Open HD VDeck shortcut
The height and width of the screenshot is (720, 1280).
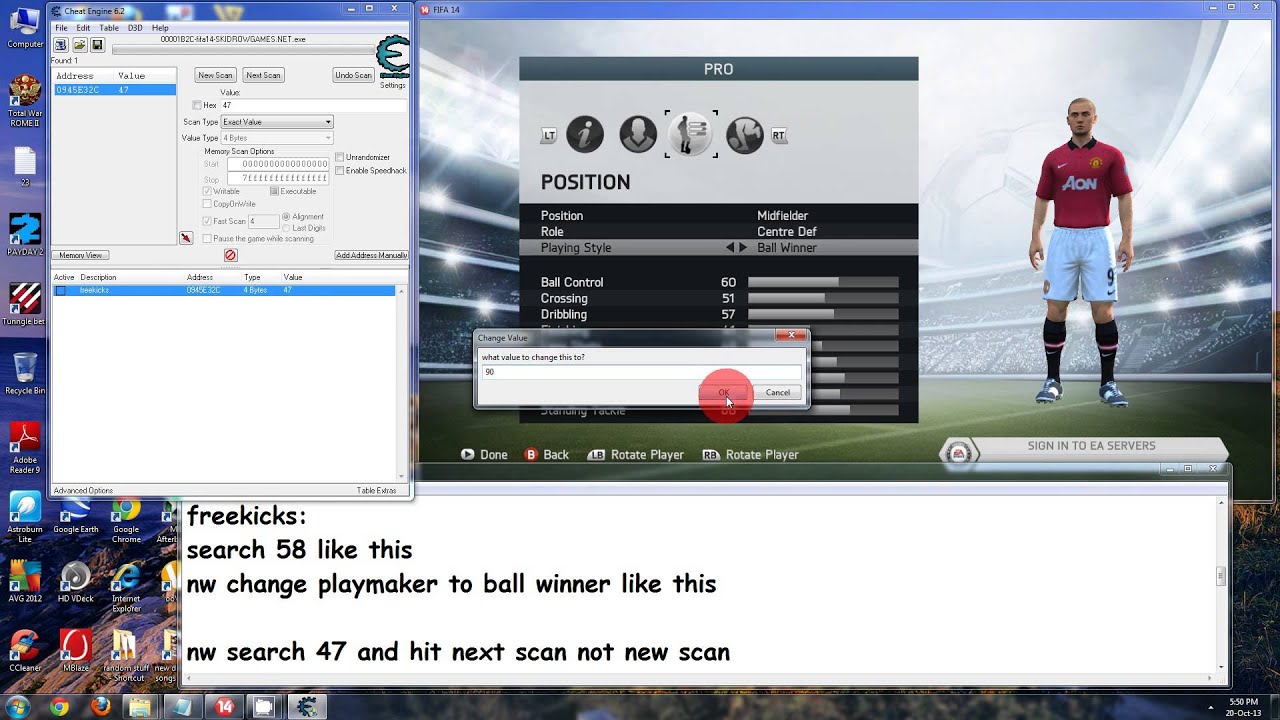[76, 583]
